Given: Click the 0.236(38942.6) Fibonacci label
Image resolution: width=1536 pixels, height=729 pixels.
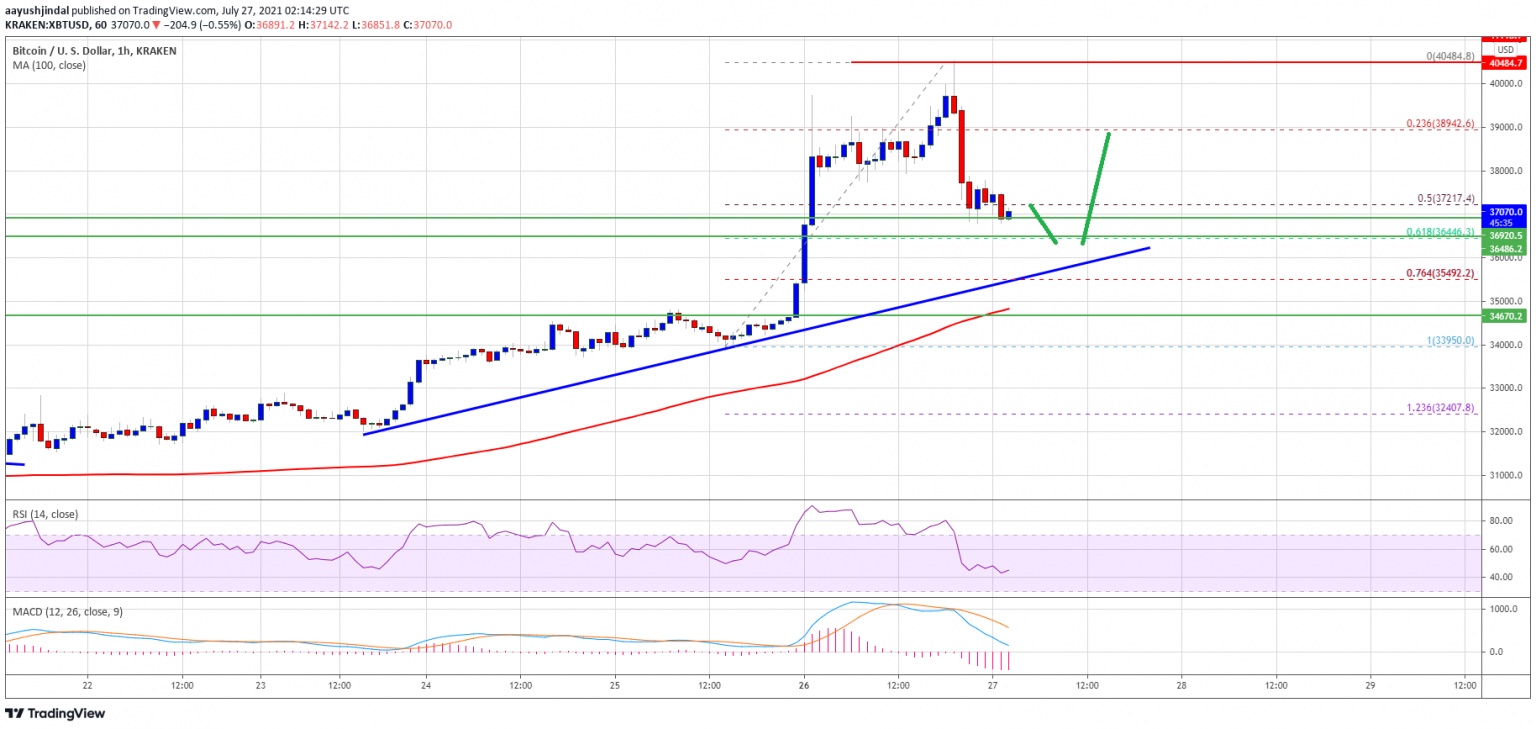Looking at the screenshot, I should coord(1442,125).
